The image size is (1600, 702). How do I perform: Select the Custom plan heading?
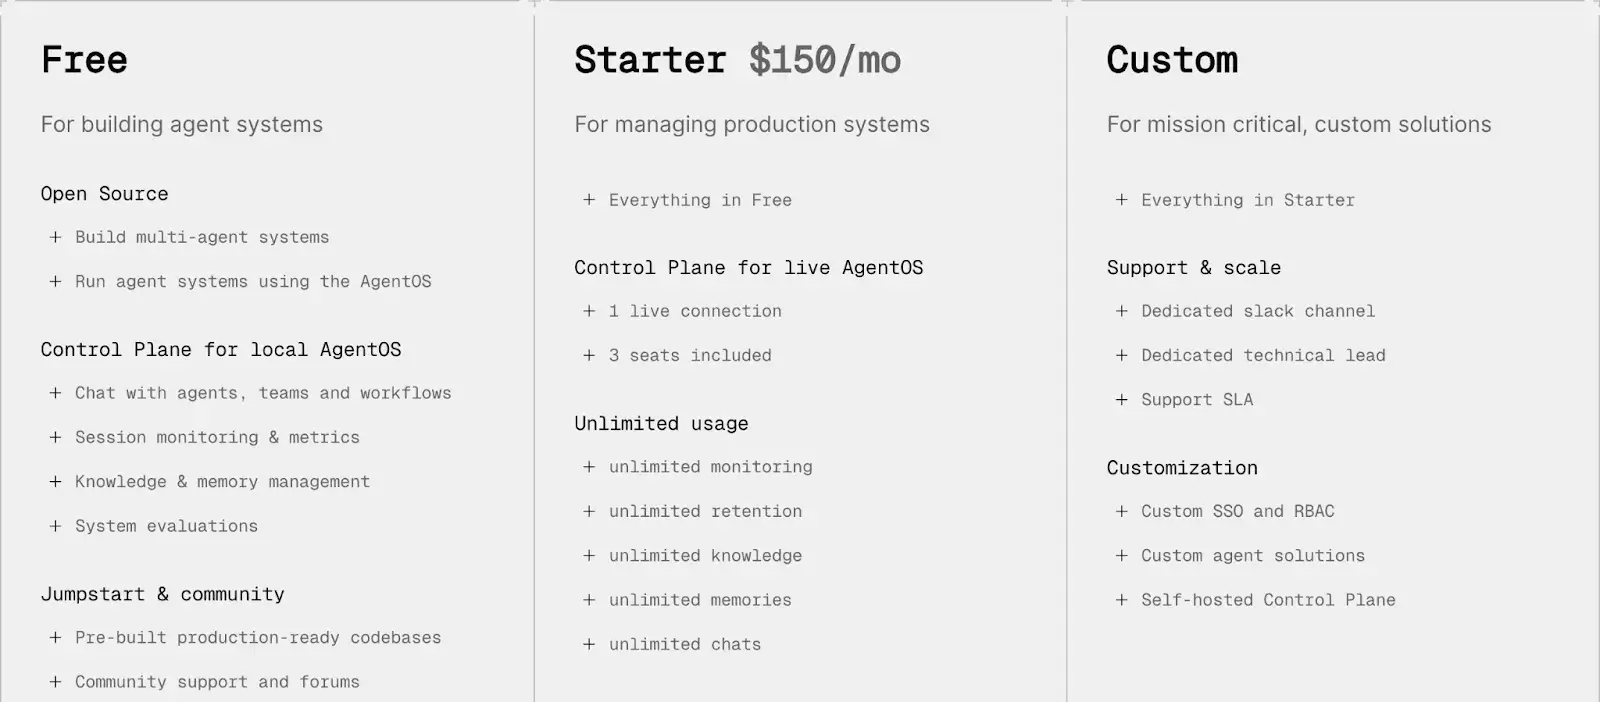pyautogui.click(x=1172, y=60)
